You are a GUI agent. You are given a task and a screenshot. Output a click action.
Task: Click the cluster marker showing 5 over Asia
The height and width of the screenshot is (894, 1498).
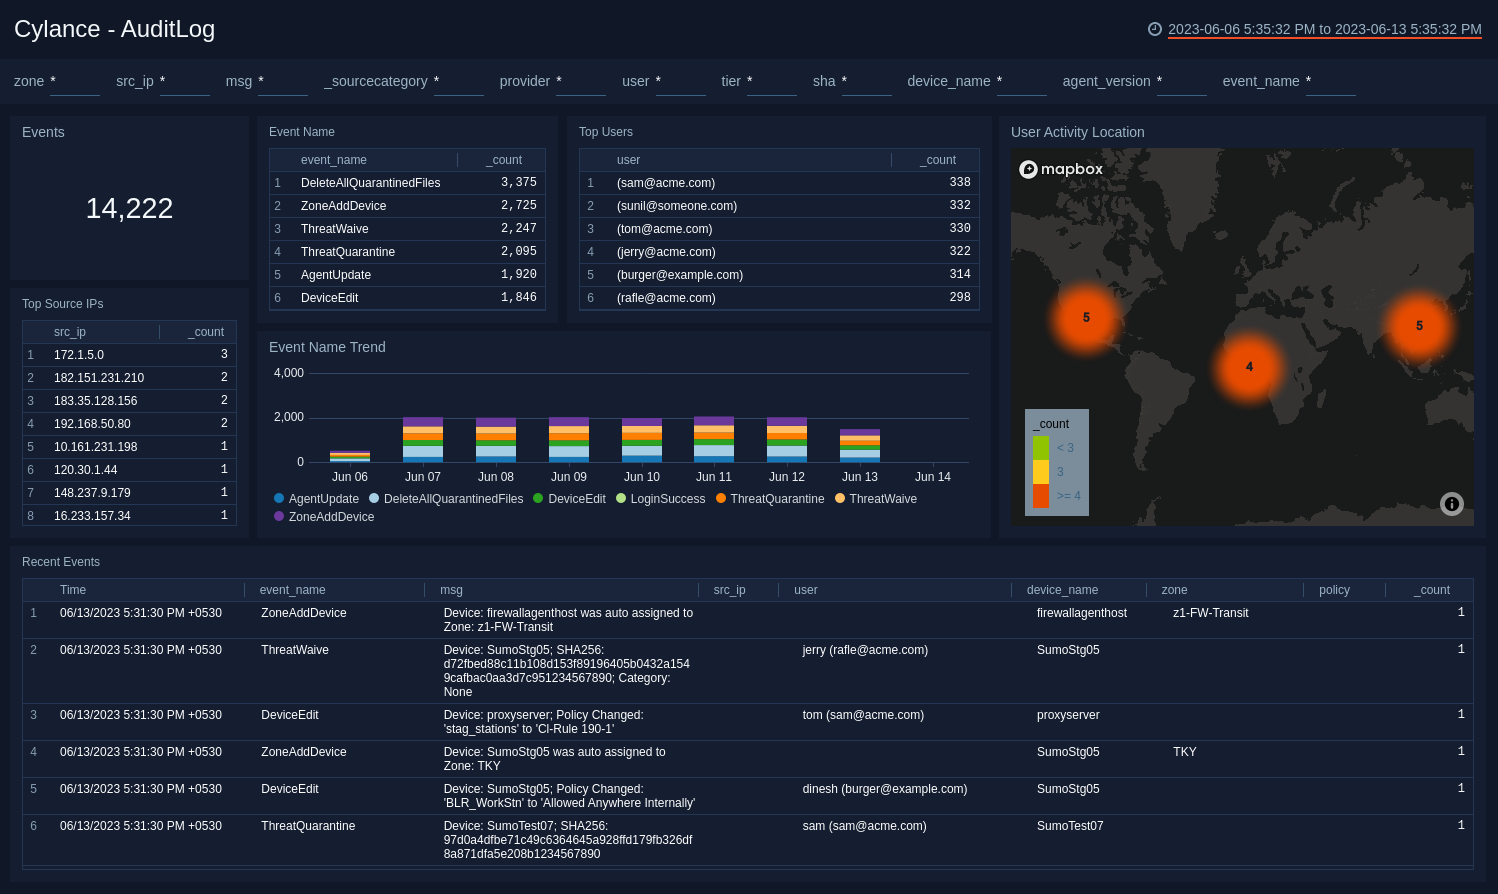coord(1417,325)
